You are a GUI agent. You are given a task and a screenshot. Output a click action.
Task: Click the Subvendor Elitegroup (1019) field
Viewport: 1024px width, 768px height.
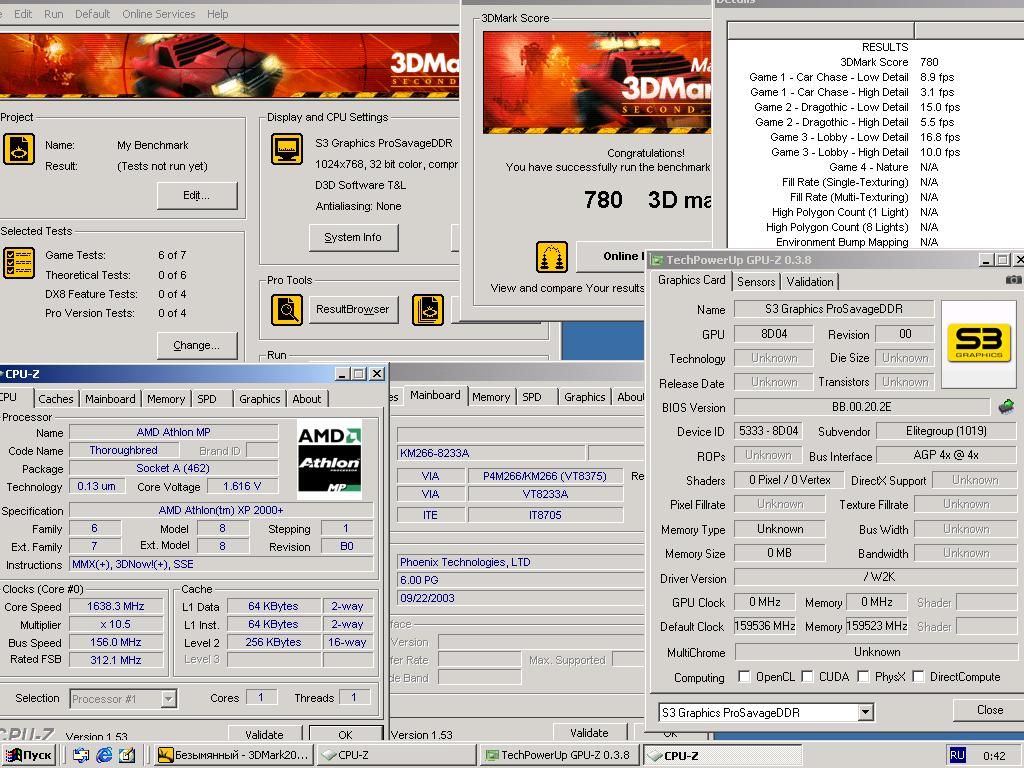click(x=946, y=431)
